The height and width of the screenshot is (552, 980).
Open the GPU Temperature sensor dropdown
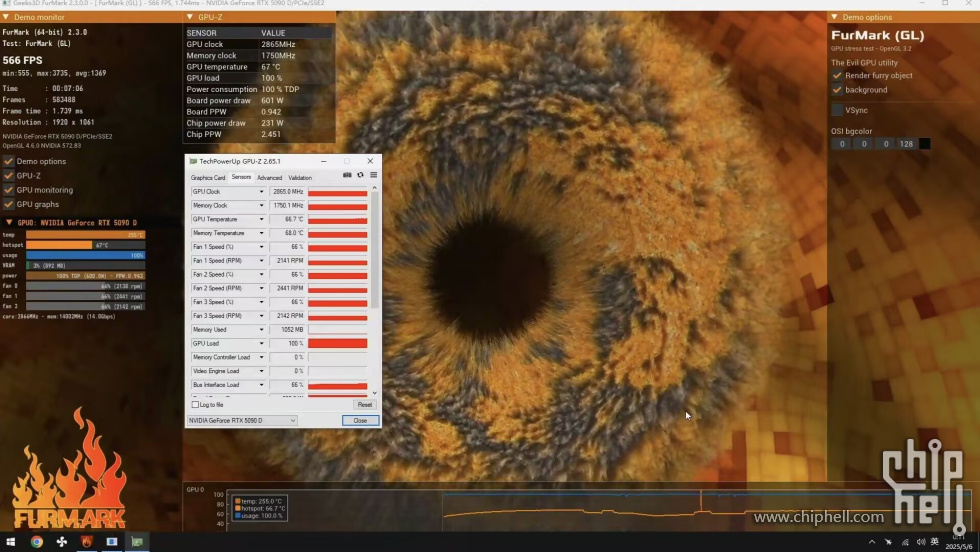click(x=261, y=219)
